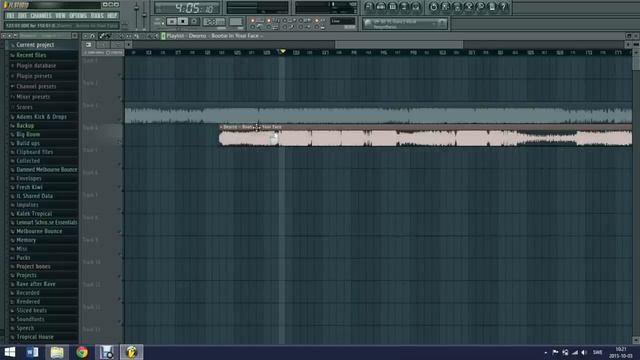The image size is (640, 360).
Task: Click the volume speaker icon in system tray
Action: [584, 352]
